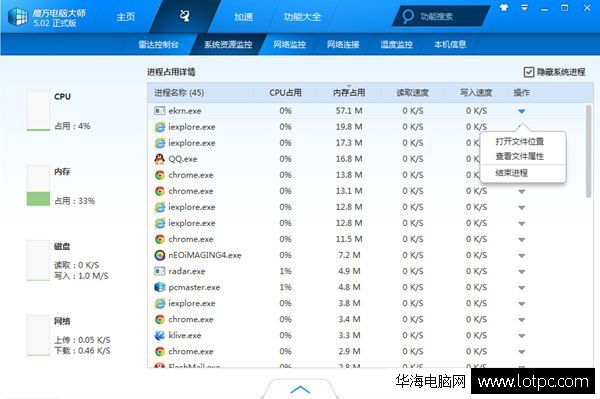
Task: Click the process list vertical scrollbar thumb
Action: click(x=589, y=151)
